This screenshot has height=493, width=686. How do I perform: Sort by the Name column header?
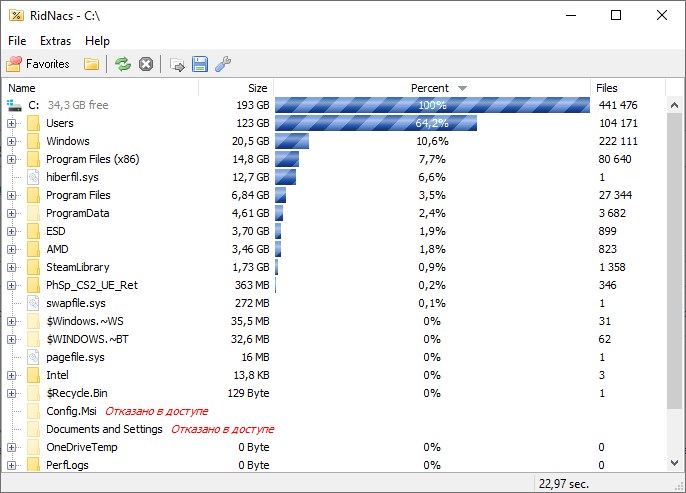click(x=100, y=88)
